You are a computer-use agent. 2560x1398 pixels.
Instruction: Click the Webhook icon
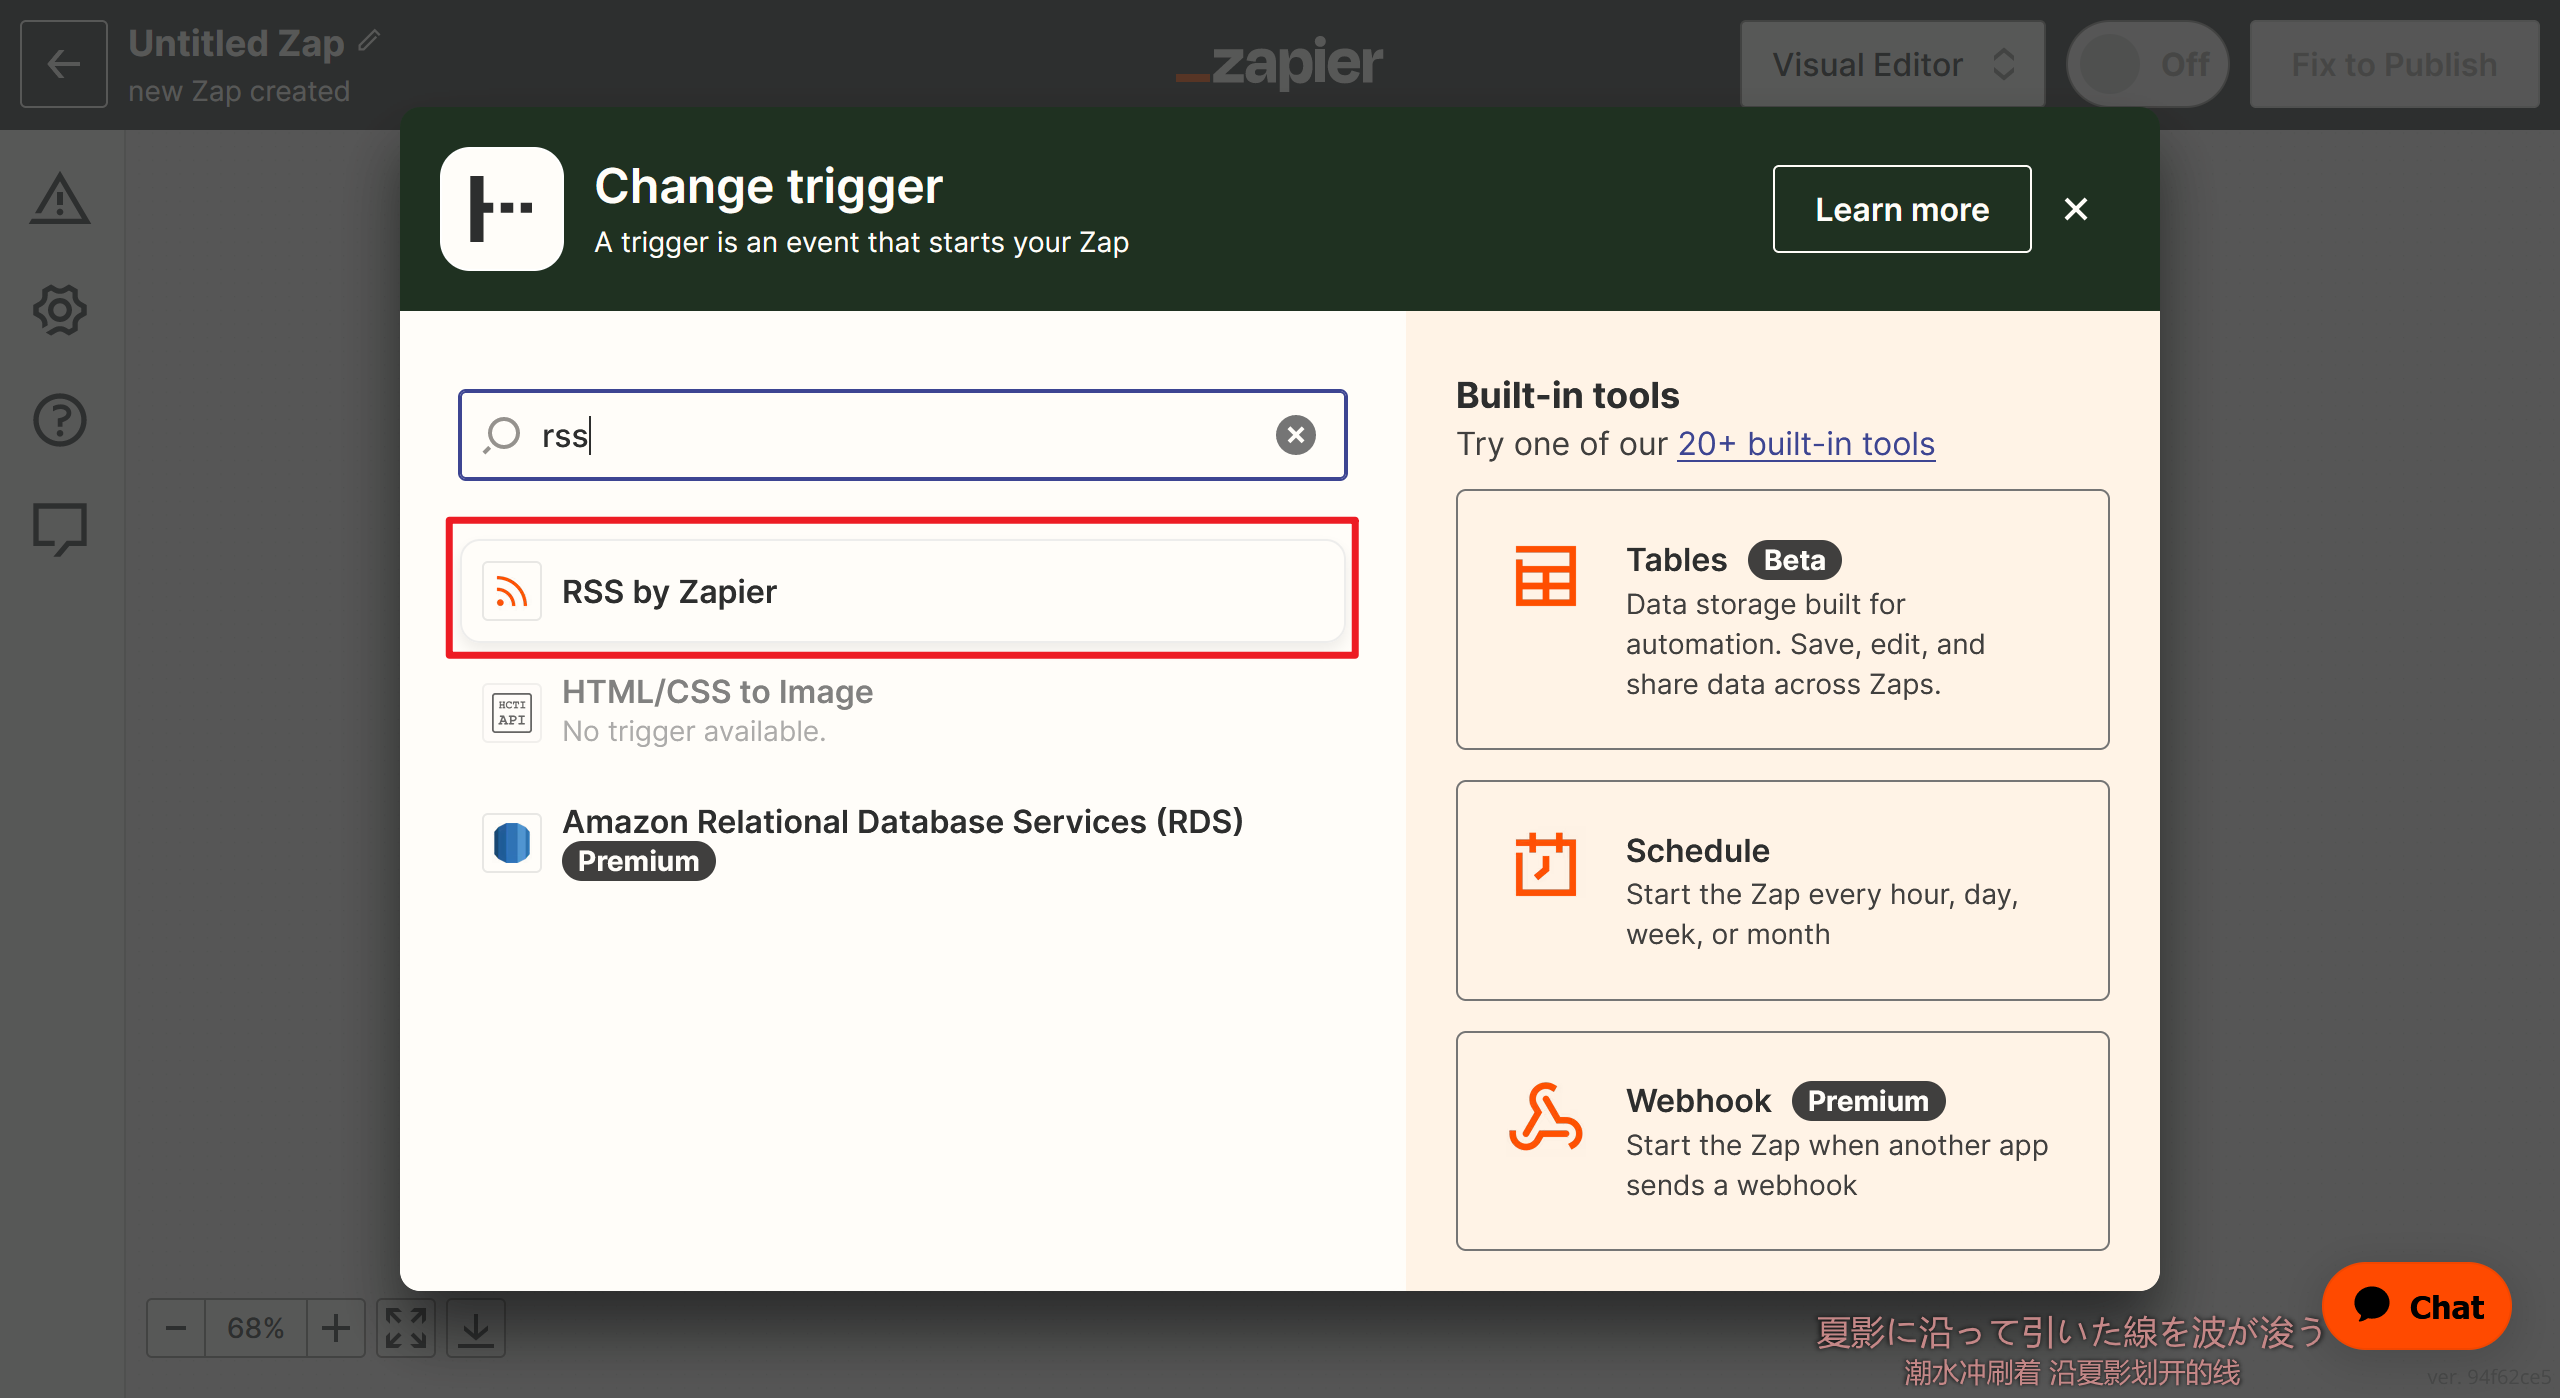1546,1118
